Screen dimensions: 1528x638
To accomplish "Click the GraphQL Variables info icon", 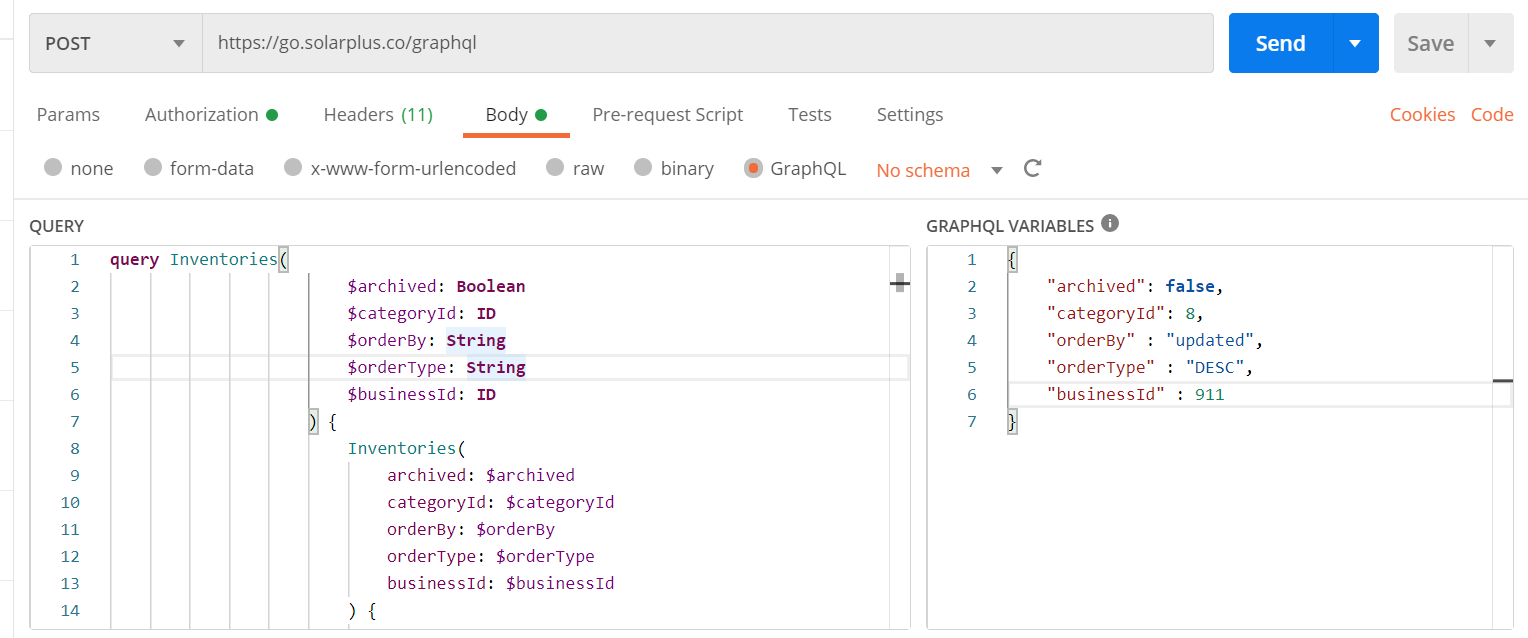I will [x=1109, y=224].
